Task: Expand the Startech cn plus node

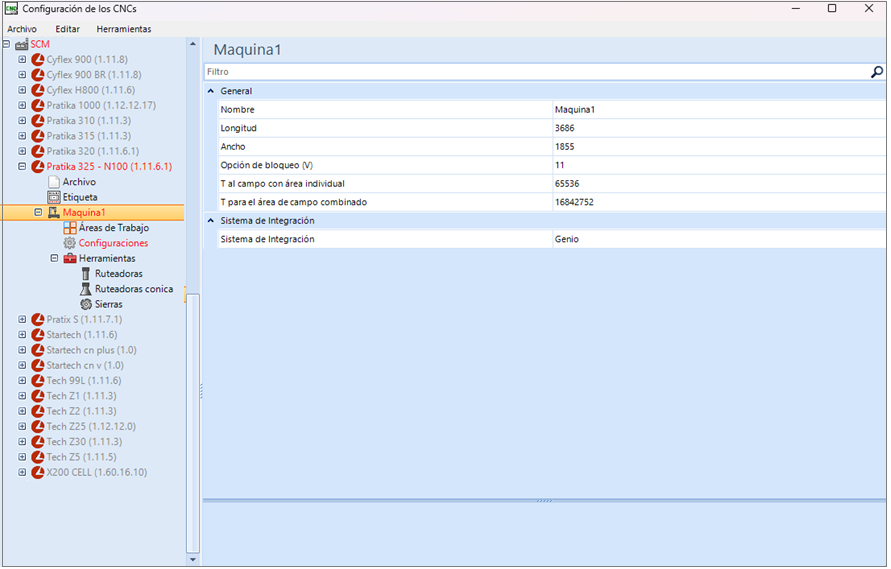Action: [x=22, y=350]
